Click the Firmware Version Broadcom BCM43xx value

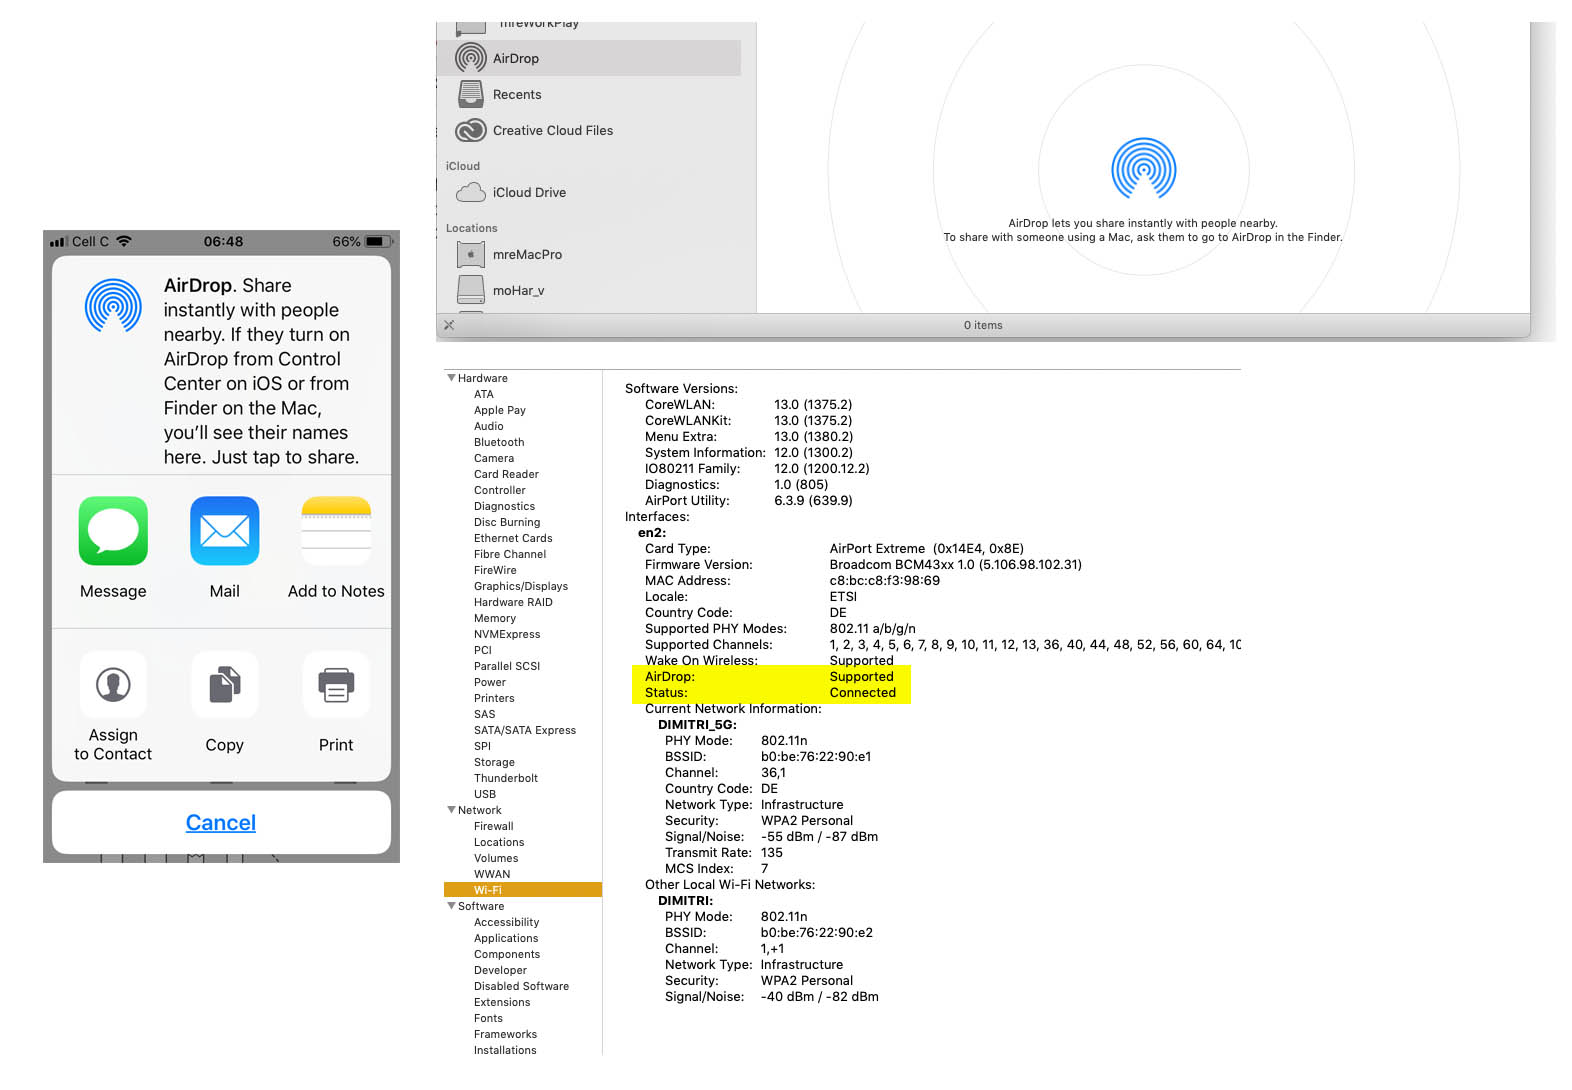click(x=955, y=564)
